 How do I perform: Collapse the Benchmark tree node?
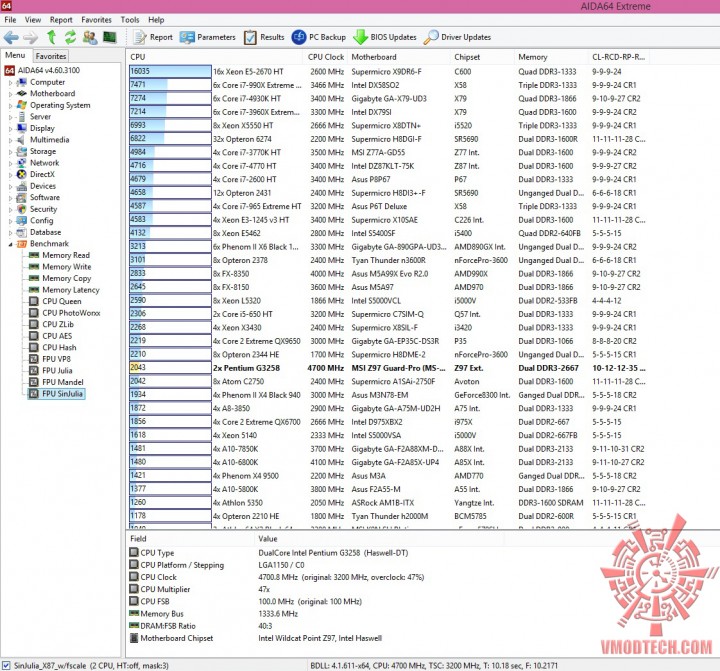pos(11,244)
